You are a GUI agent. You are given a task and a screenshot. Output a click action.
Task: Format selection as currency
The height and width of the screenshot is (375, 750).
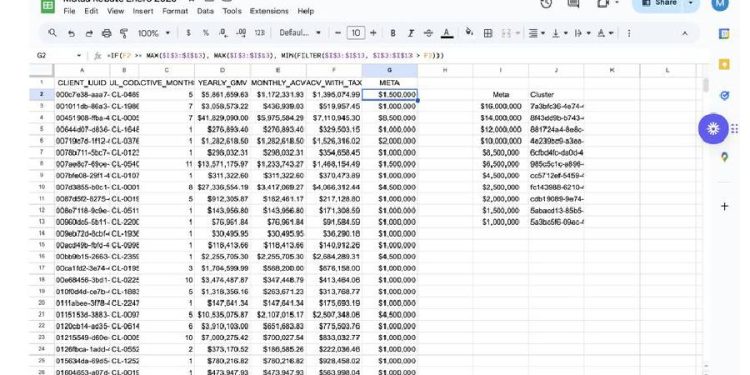188,33
